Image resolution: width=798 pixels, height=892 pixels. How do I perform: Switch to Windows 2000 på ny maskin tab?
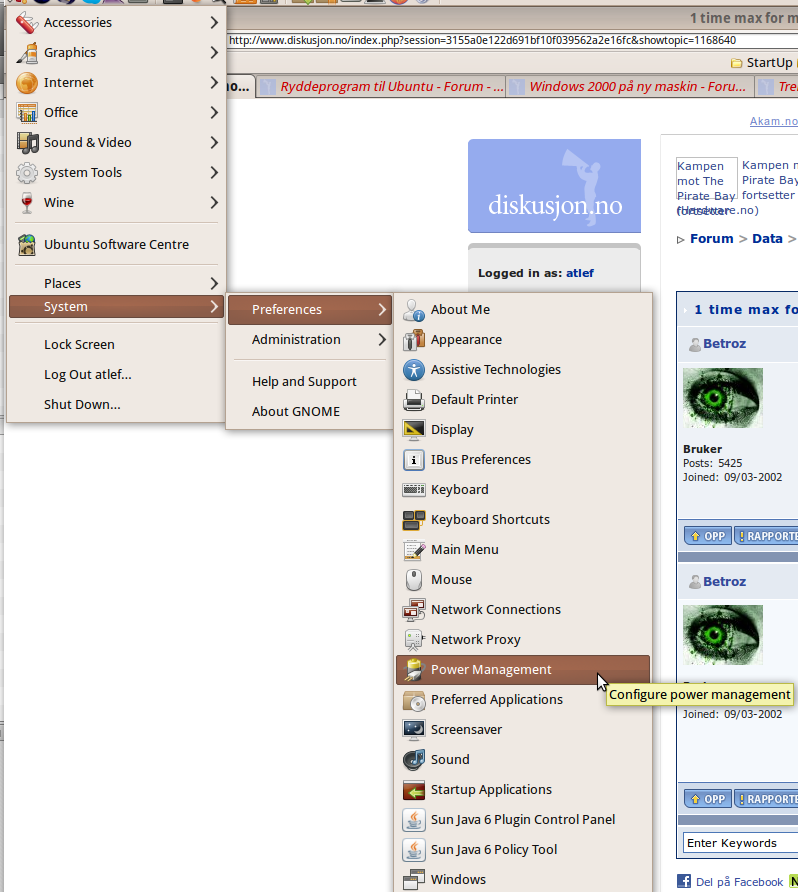click(x=630, y=86)
